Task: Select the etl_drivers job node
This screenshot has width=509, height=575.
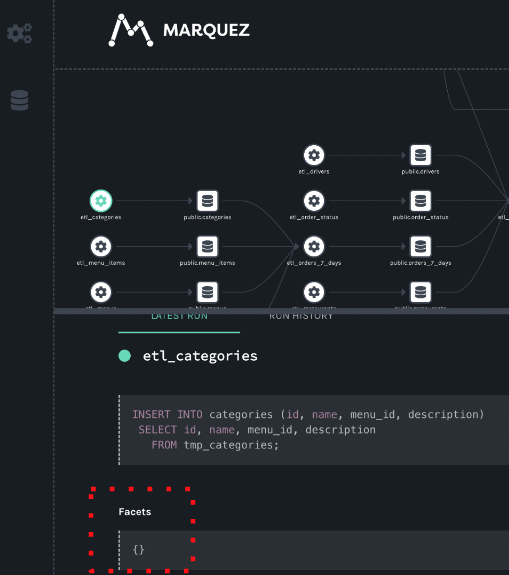Action: click(x=314, y=155)
